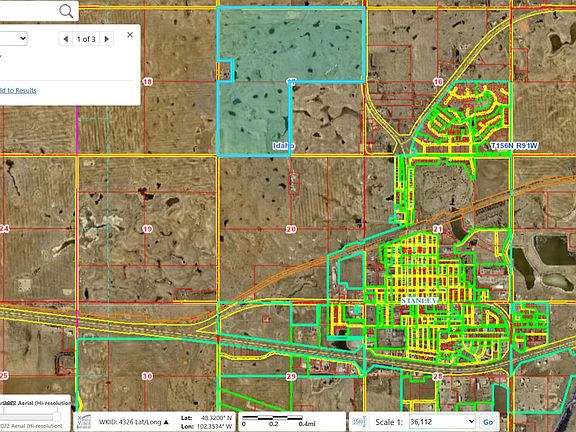This screenshot has width=576, height=432.
Task: Show the previous result in the popup
Action: 66,39
